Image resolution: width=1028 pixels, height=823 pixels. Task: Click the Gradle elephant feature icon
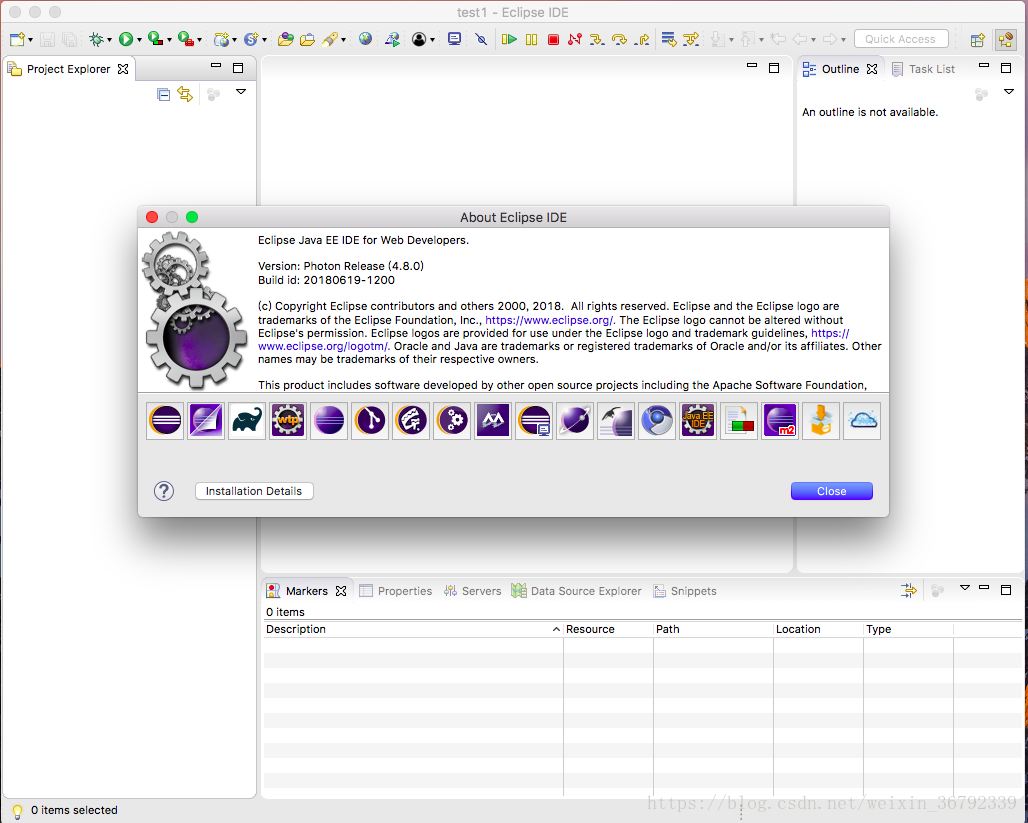point(247,420)
